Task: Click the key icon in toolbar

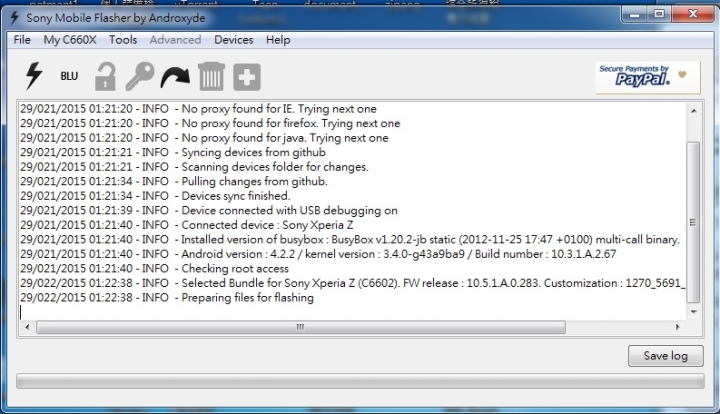Action: click(140, 76)
